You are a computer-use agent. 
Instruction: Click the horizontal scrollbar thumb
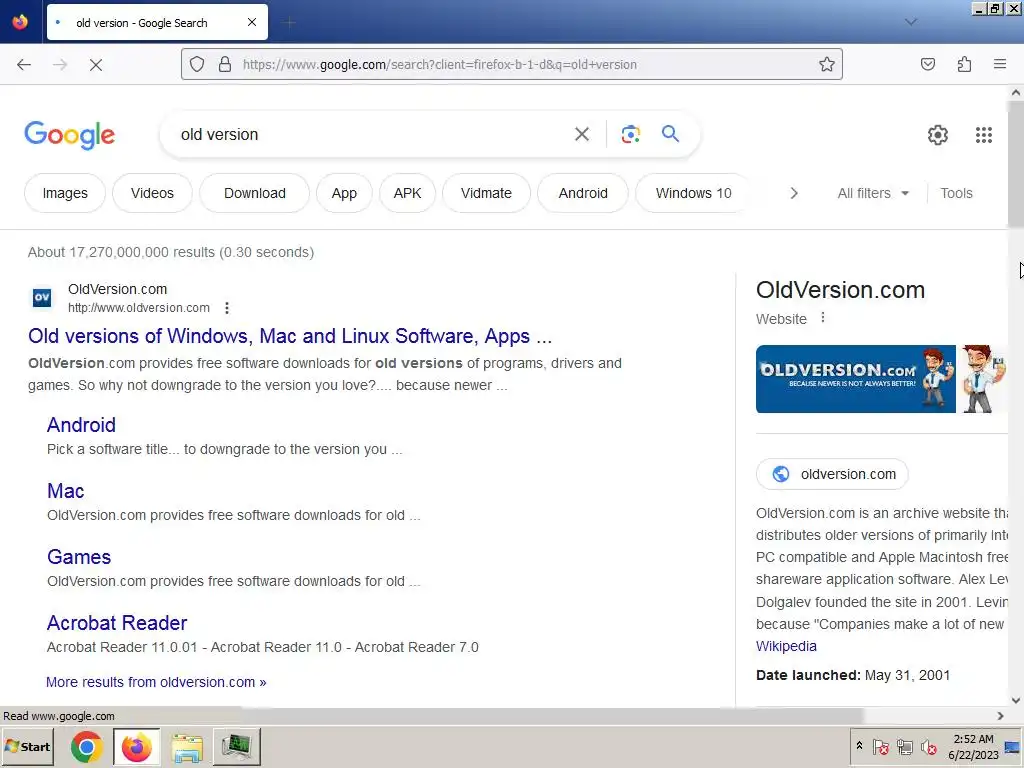pos(552,716)
